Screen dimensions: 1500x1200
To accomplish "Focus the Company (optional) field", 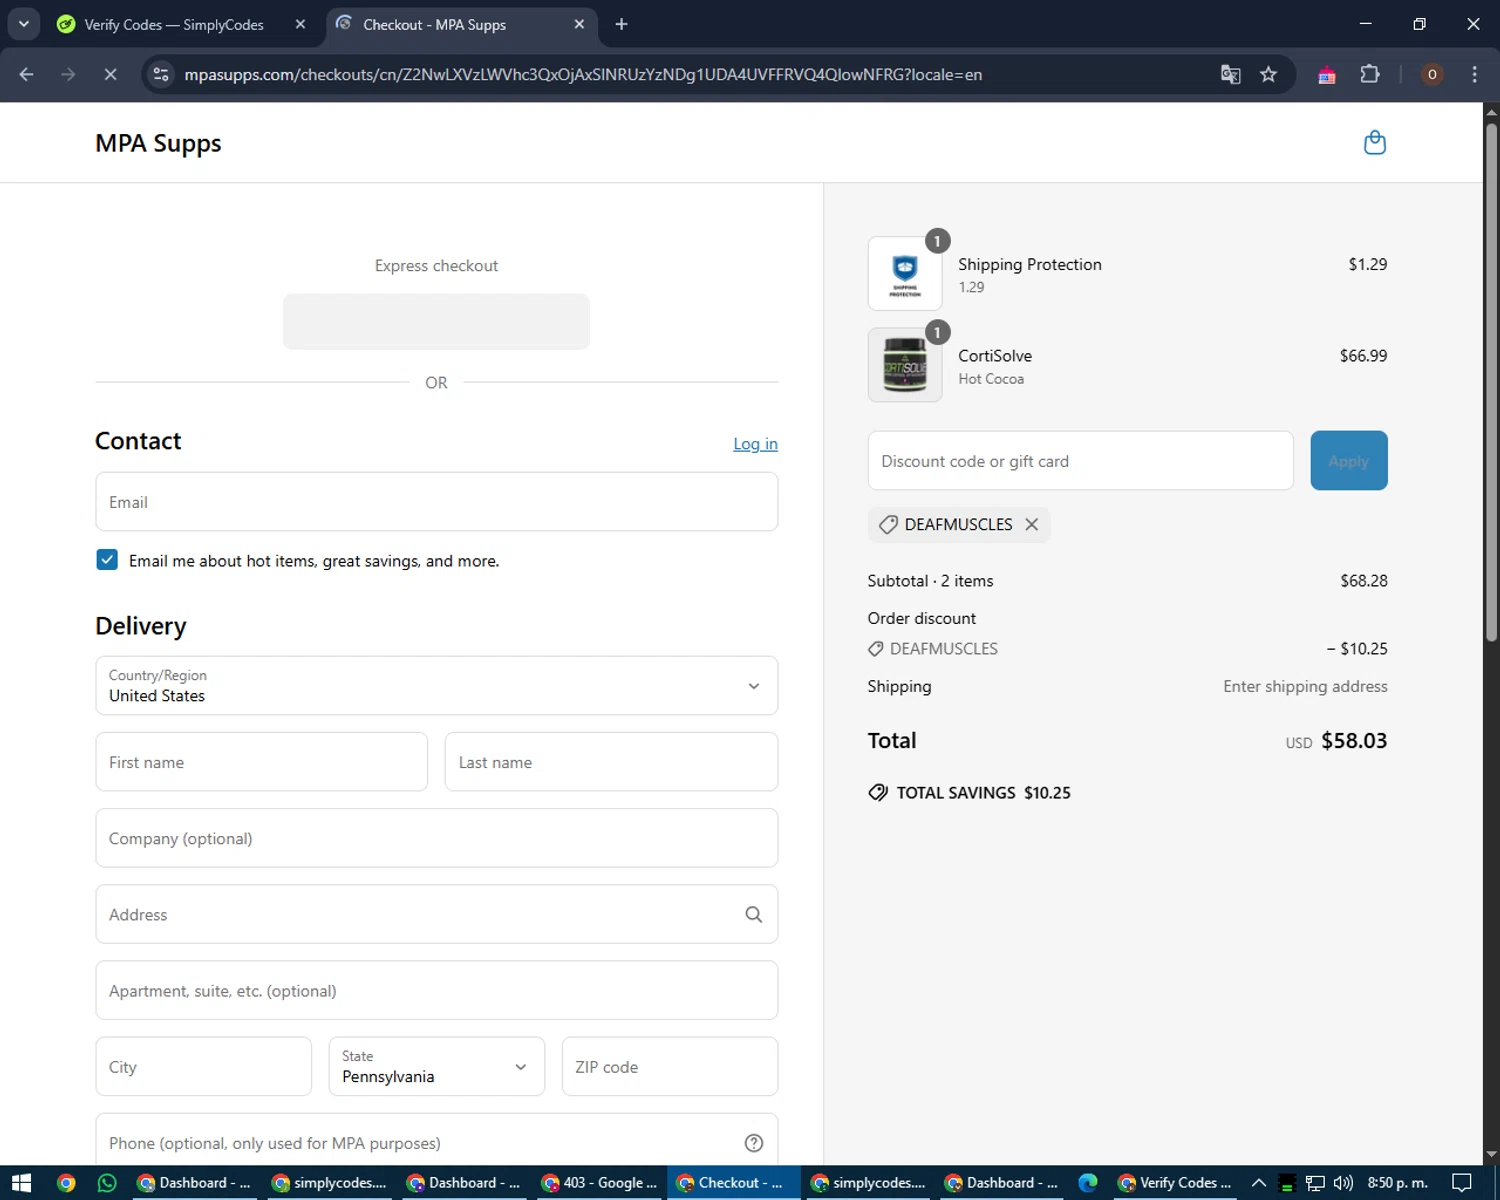I will click(x=437, y=838).
